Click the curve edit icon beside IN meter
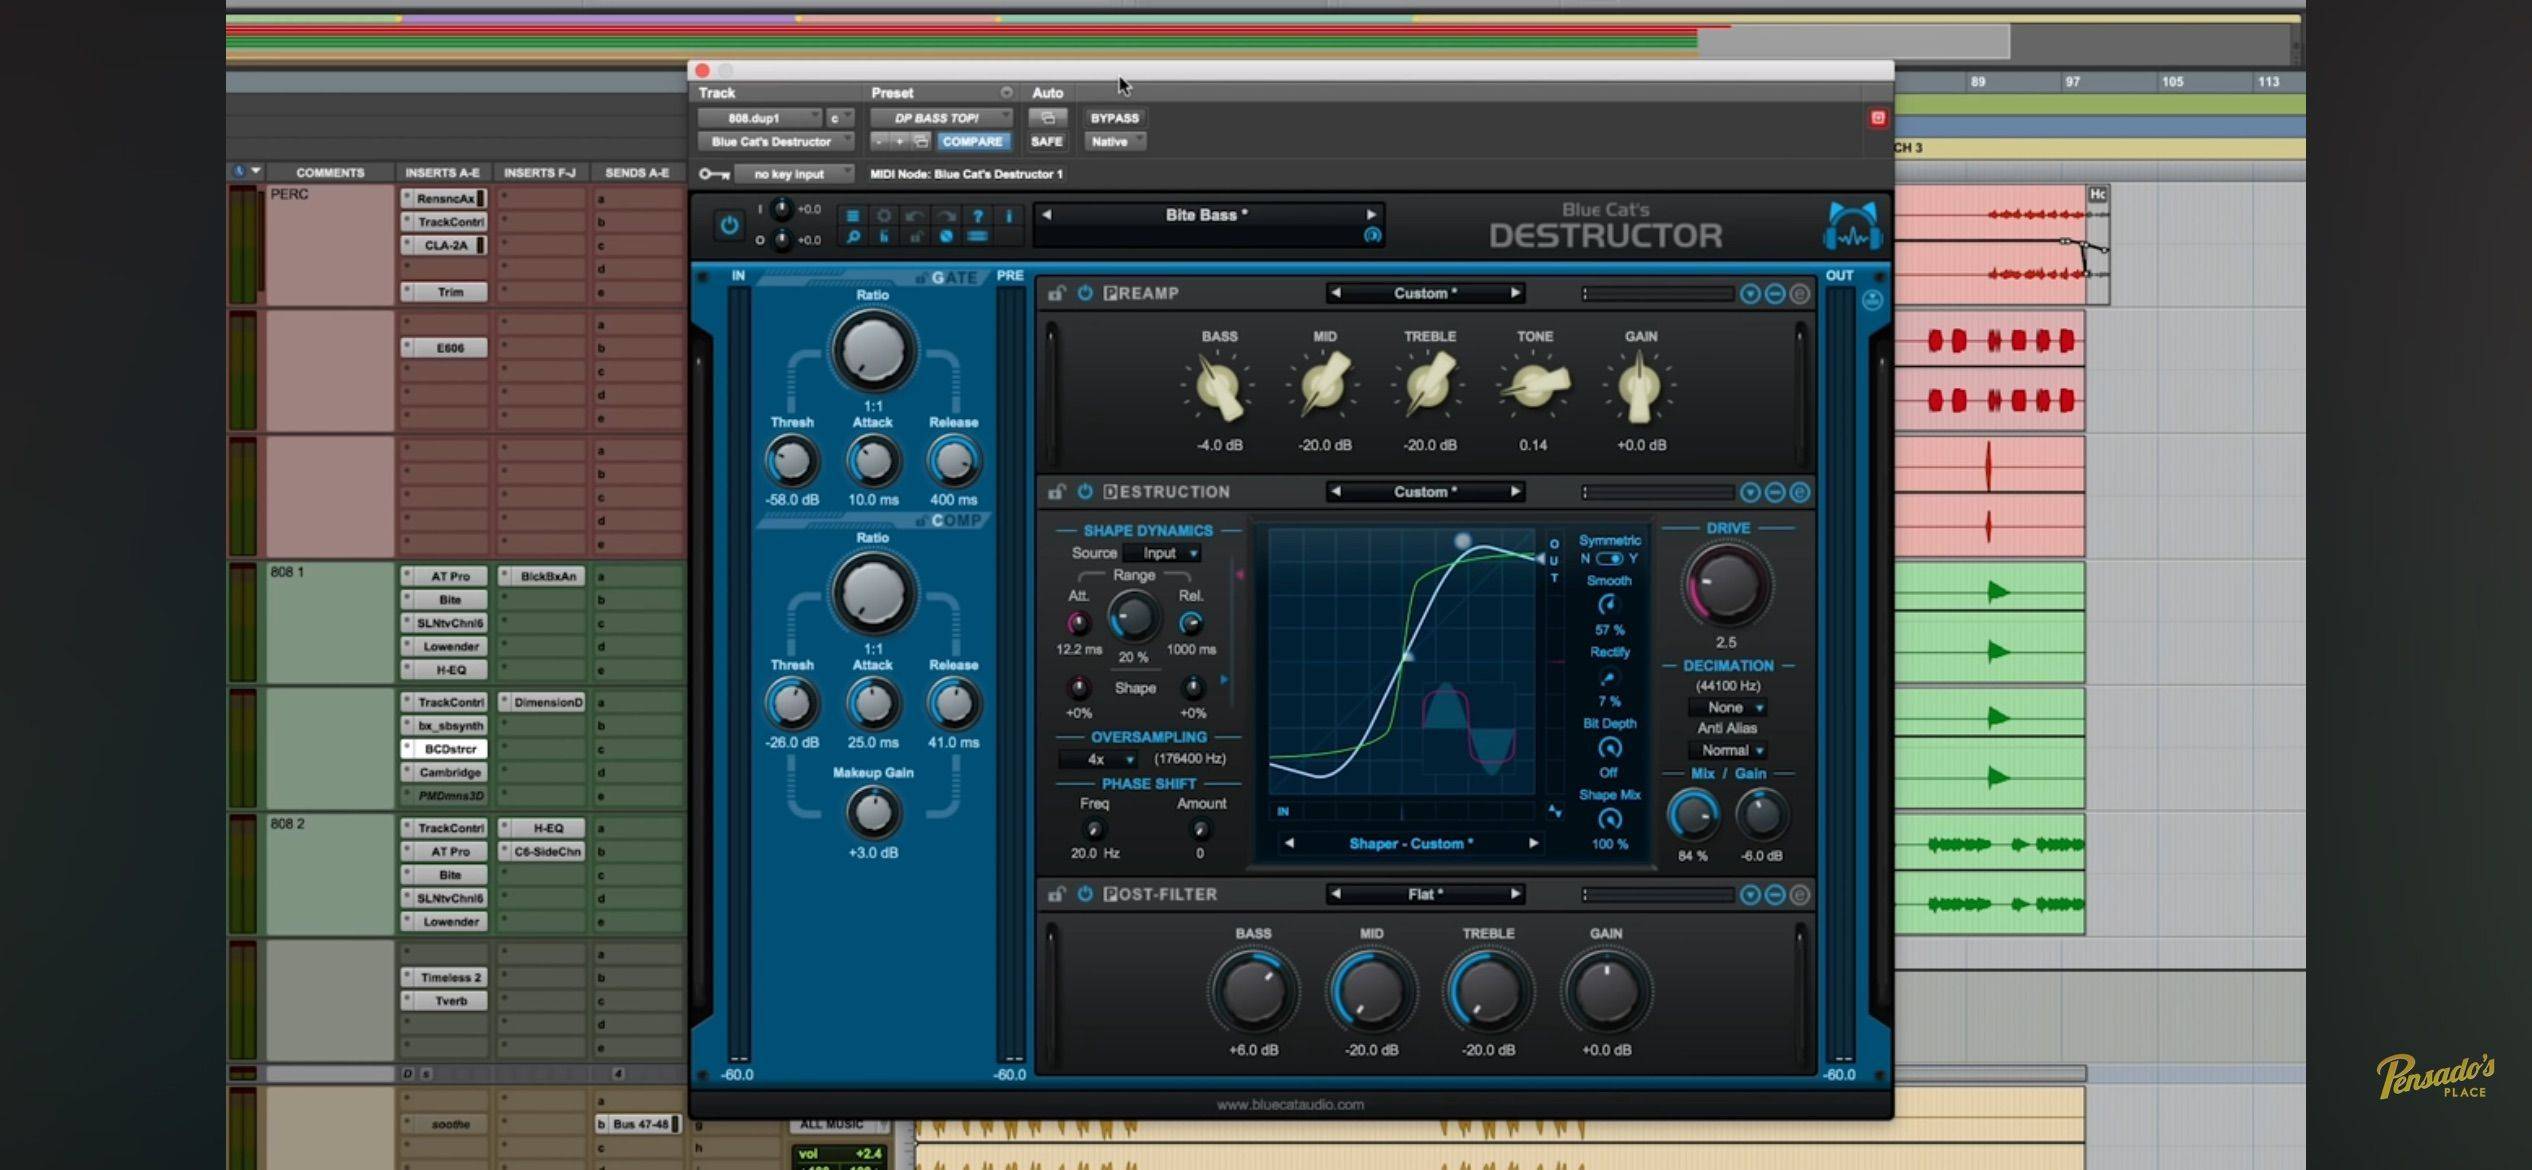The image size is (2532, 1170). 1554,811
